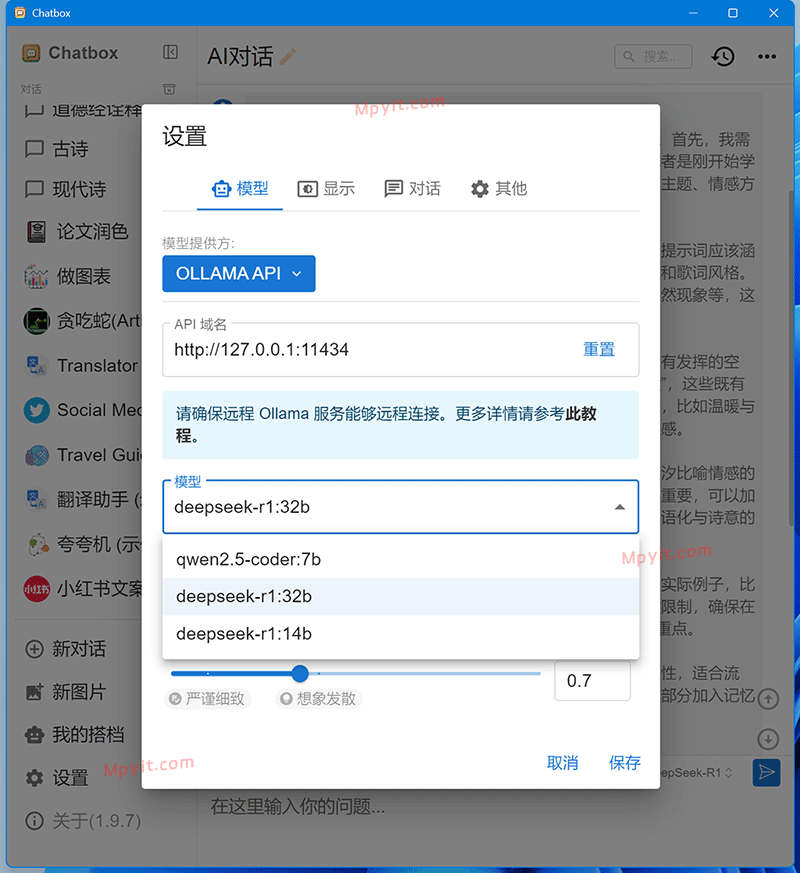Click 保存 to save settings
Image resolution: width=800 pixels, height=873 pixels.
pyautogui.click(x=625, y=763)
